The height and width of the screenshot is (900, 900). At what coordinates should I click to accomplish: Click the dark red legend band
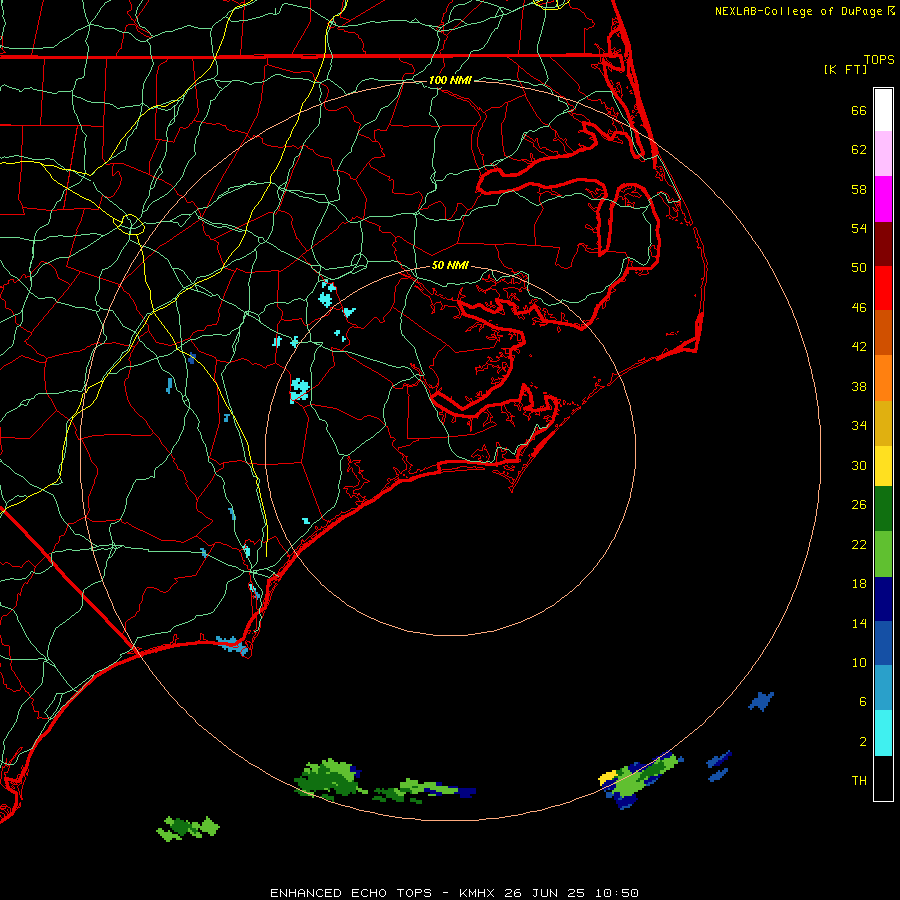pos(883,244)
